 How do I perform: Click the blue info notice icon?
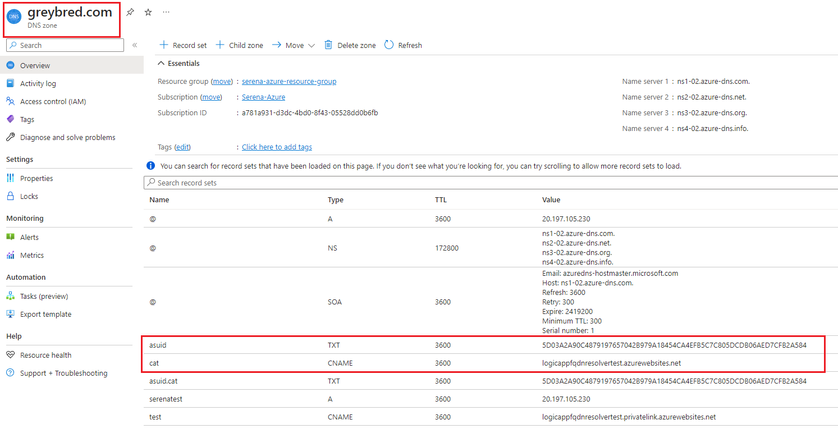pos(151,166)
